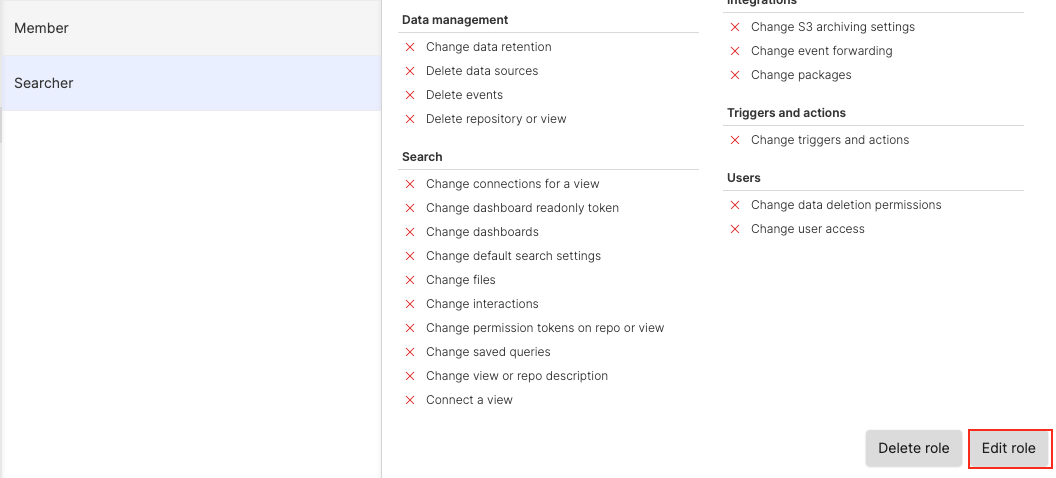The height and width of the screenshot is (478, 1056).
Task: Select the Member role in sidebar
Action: [x=190, y=28]
